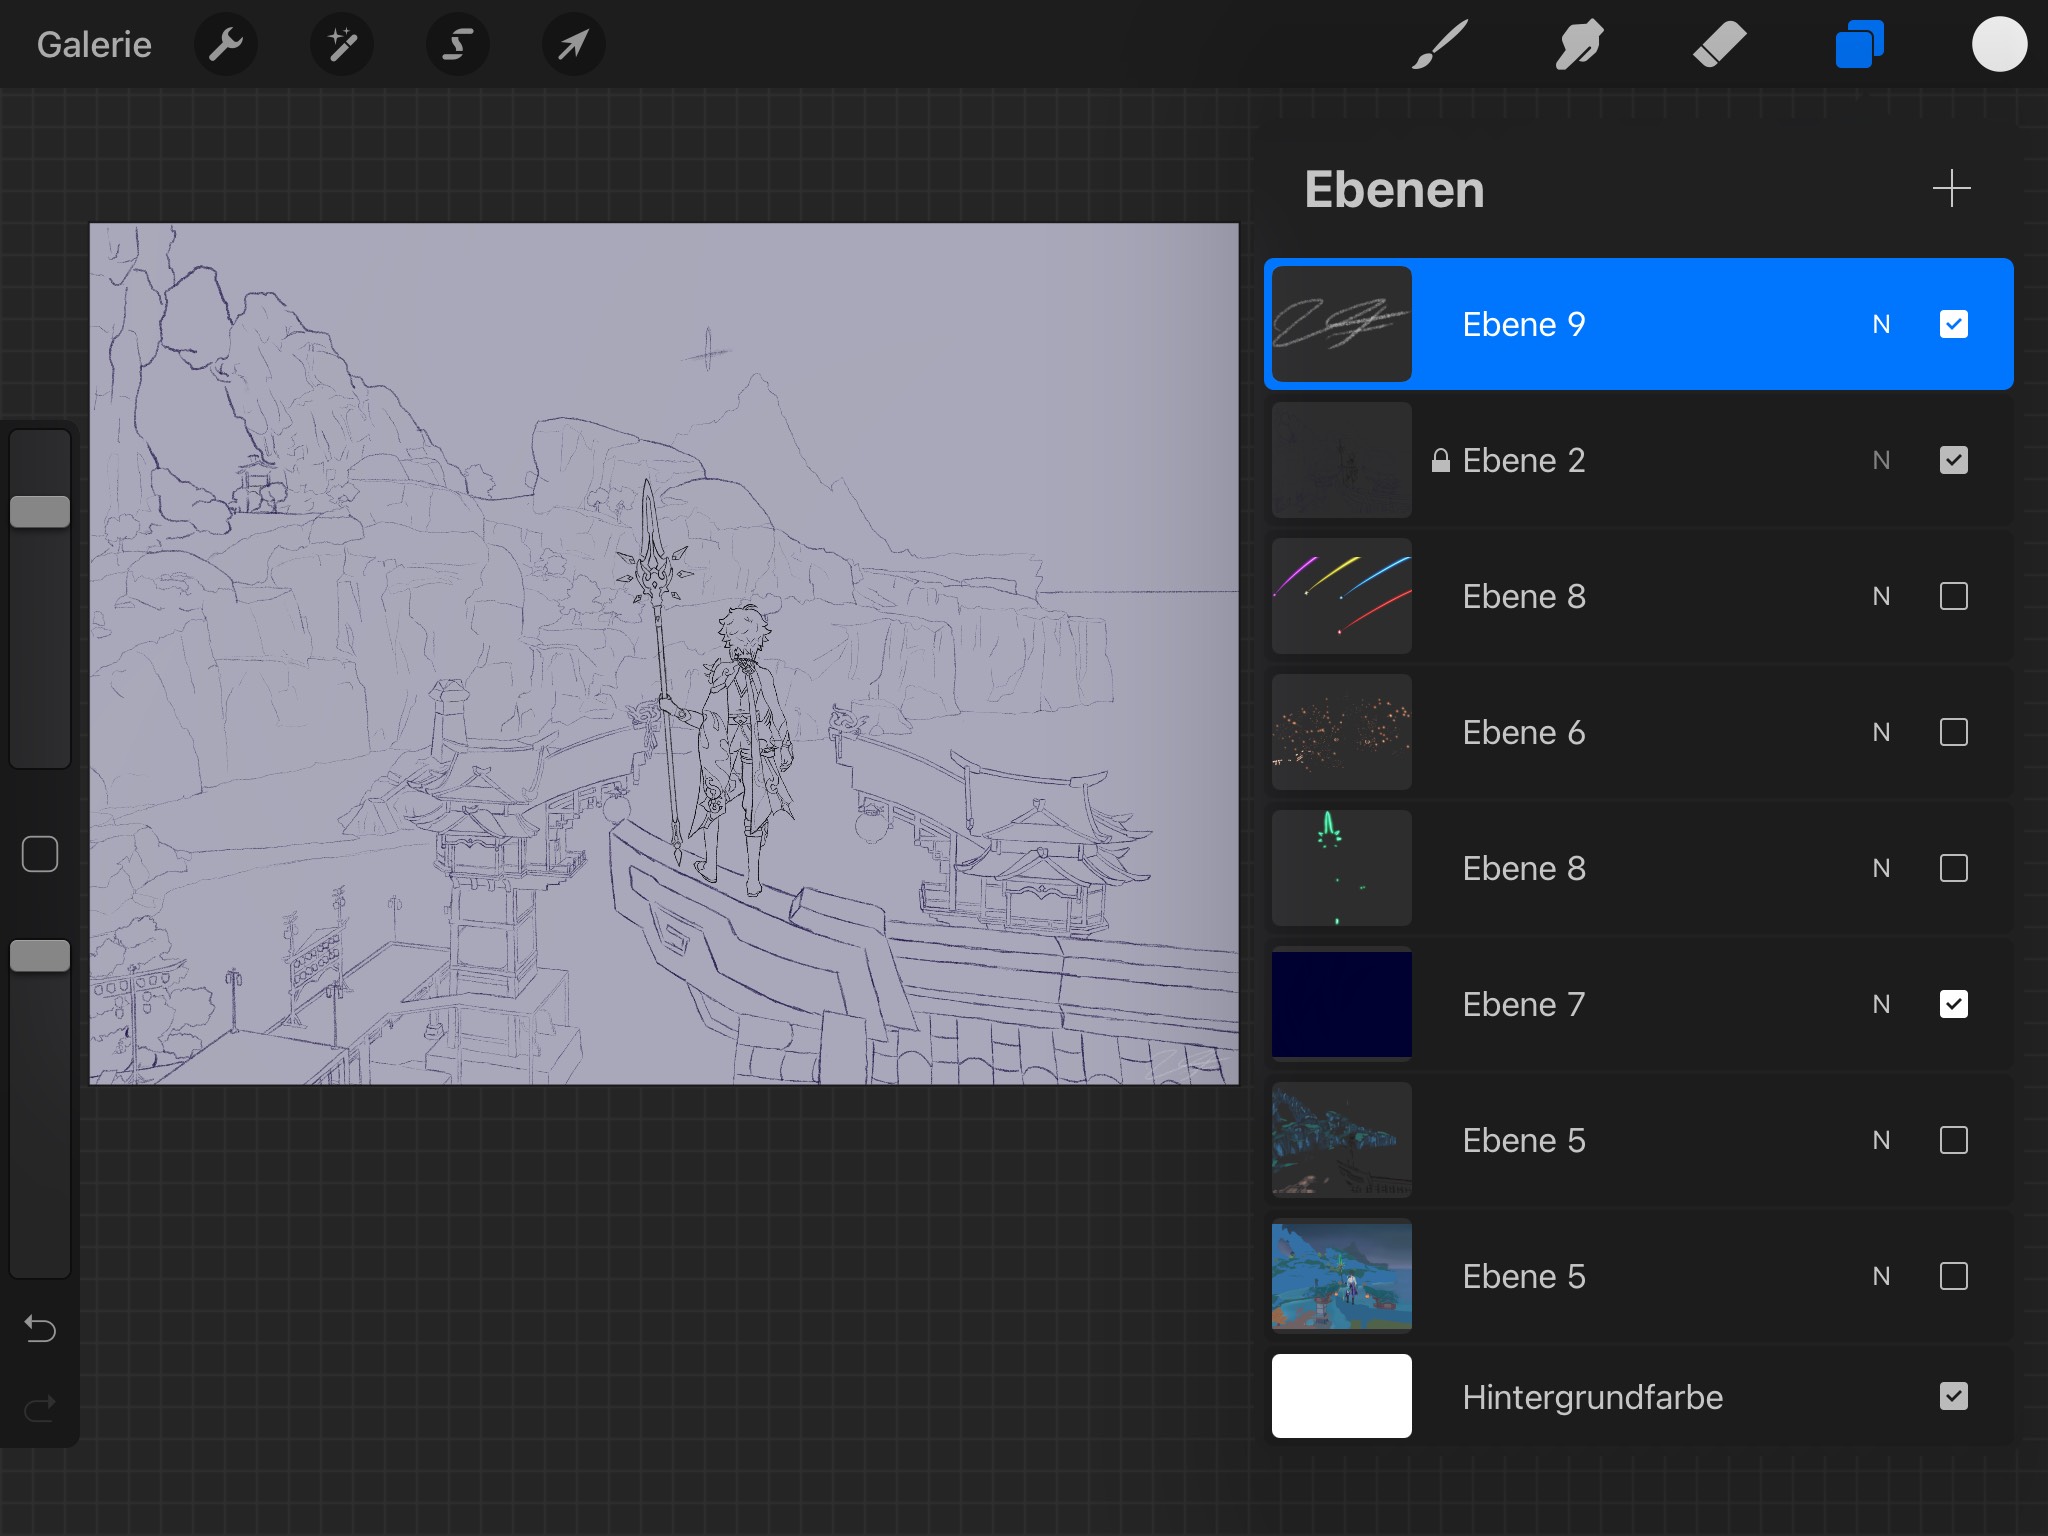2048x1536 pixels.
Task: Show the Ebene 8 layer with green sparkle
Action: point(1954,868)
